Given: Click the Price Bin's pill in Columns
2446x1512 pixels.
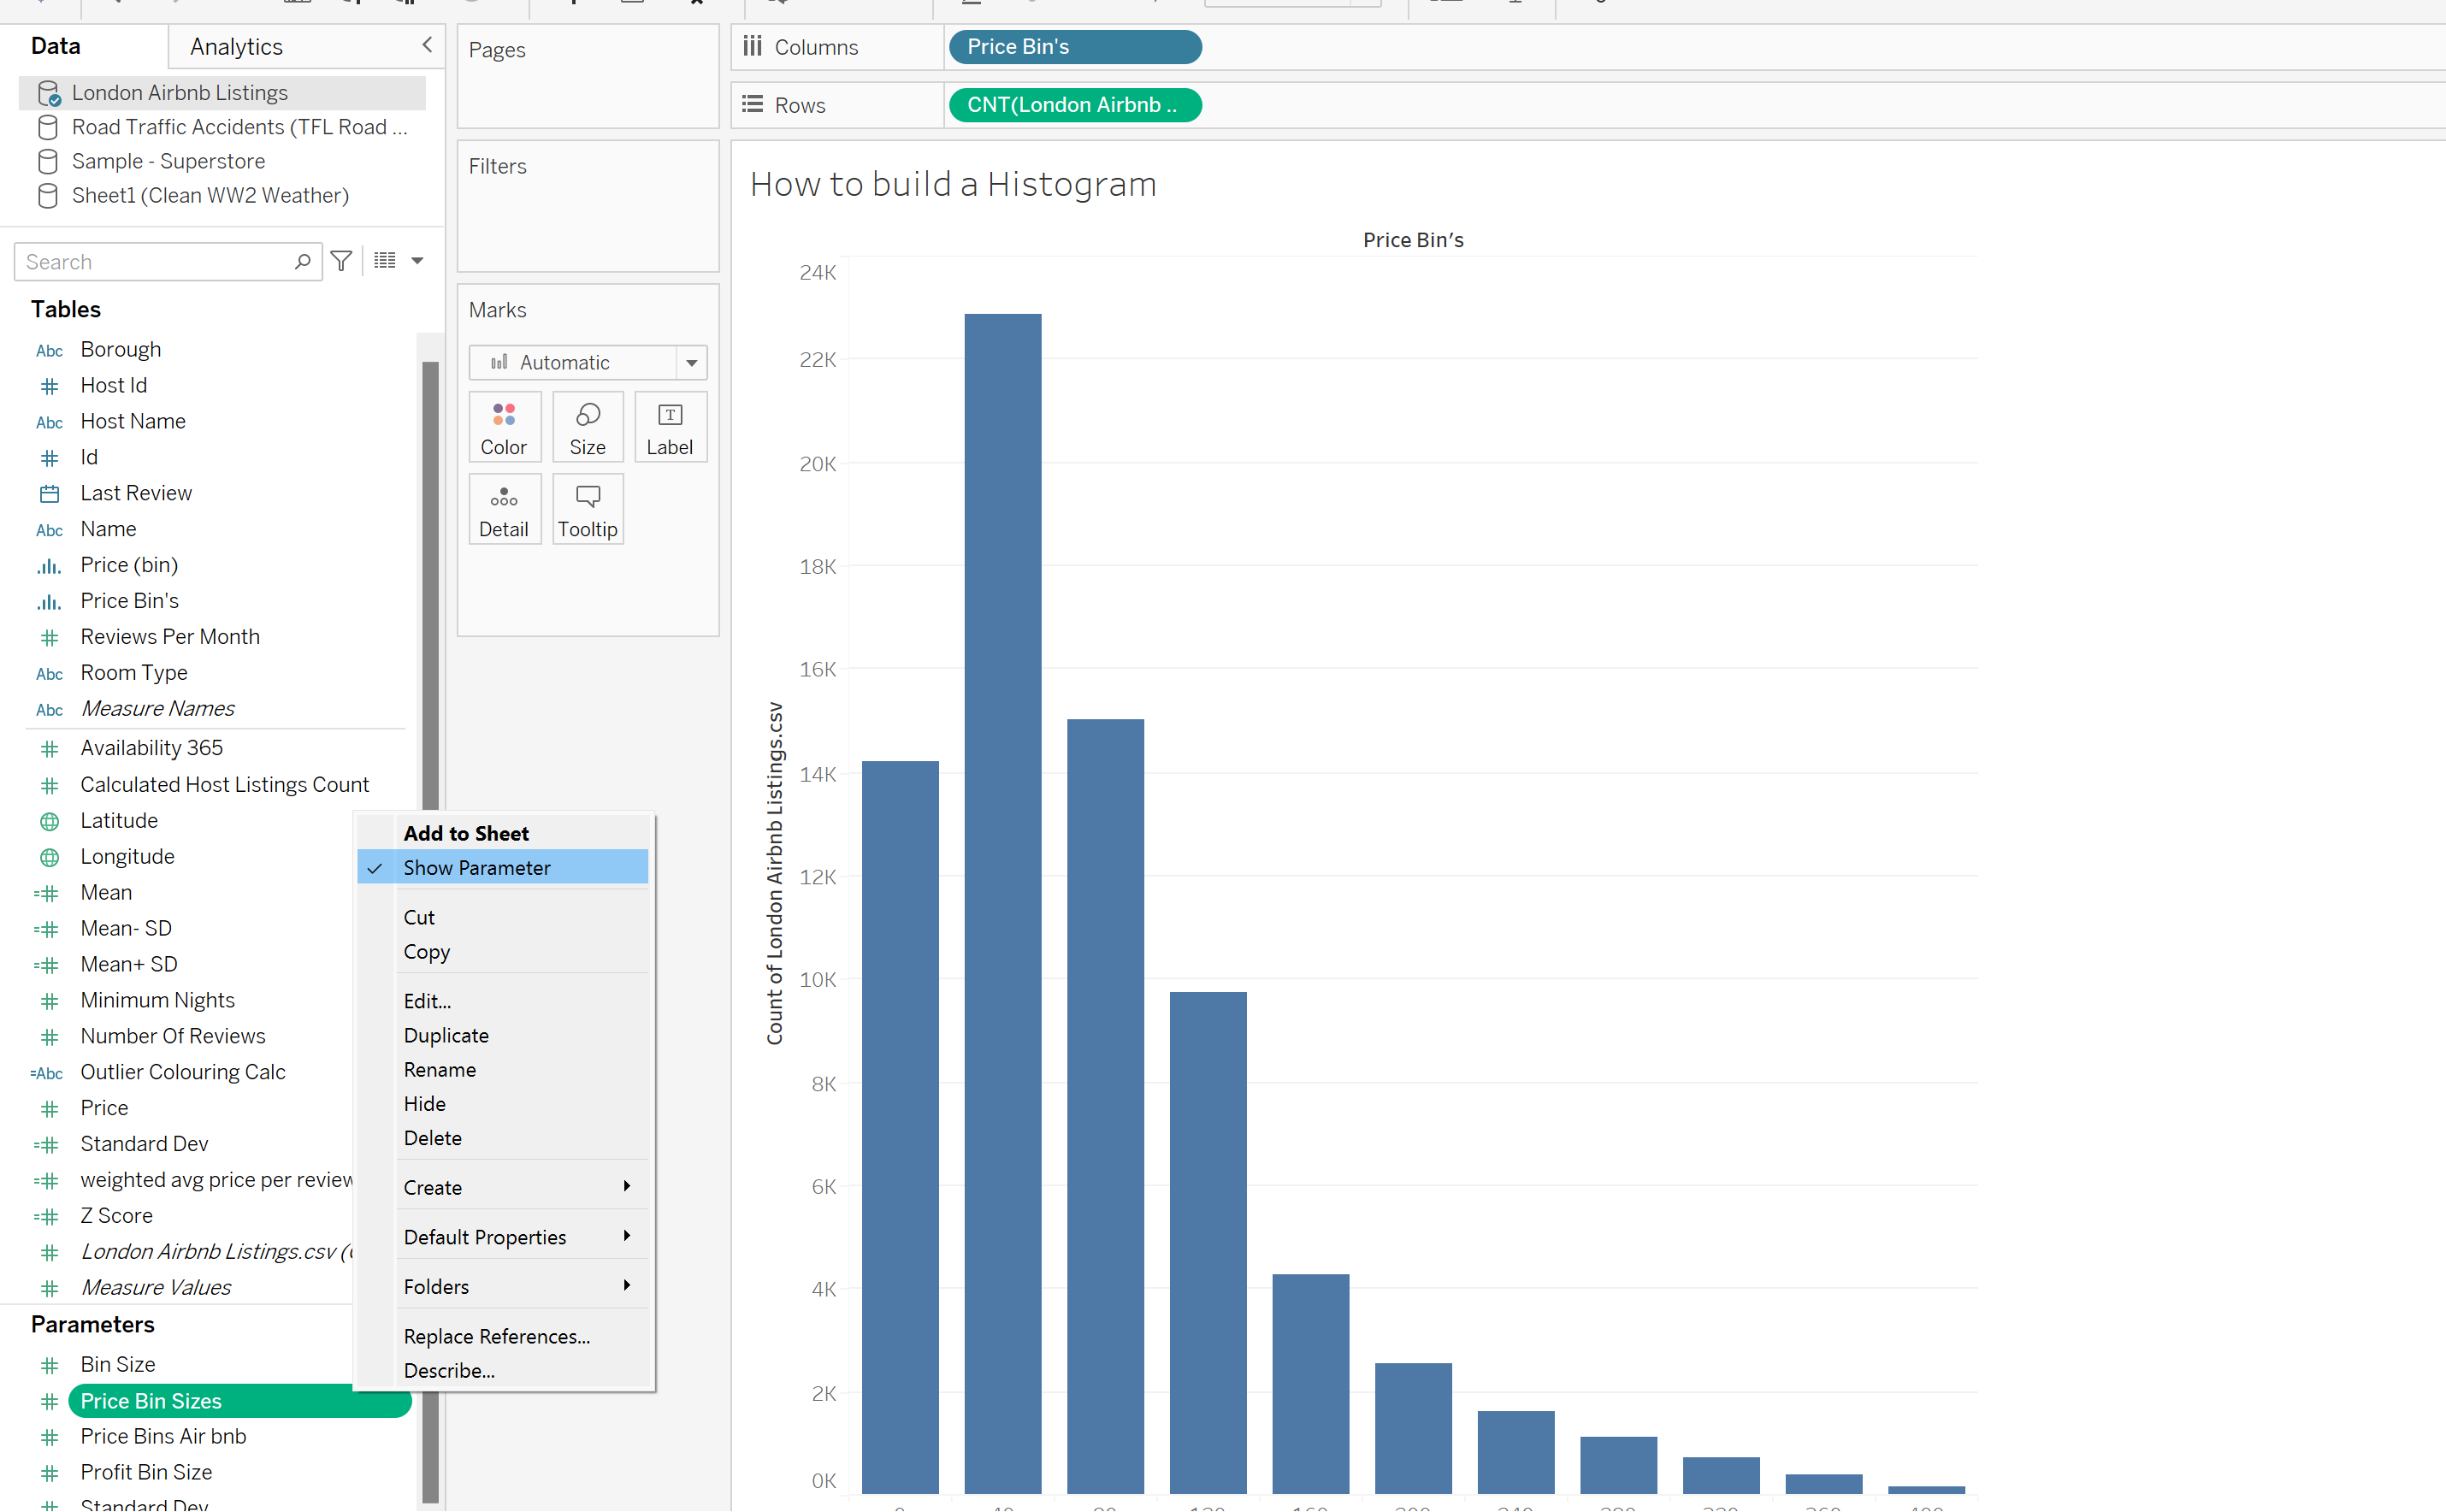Looking at the screenshot, I should click(x=1074, y=47).
